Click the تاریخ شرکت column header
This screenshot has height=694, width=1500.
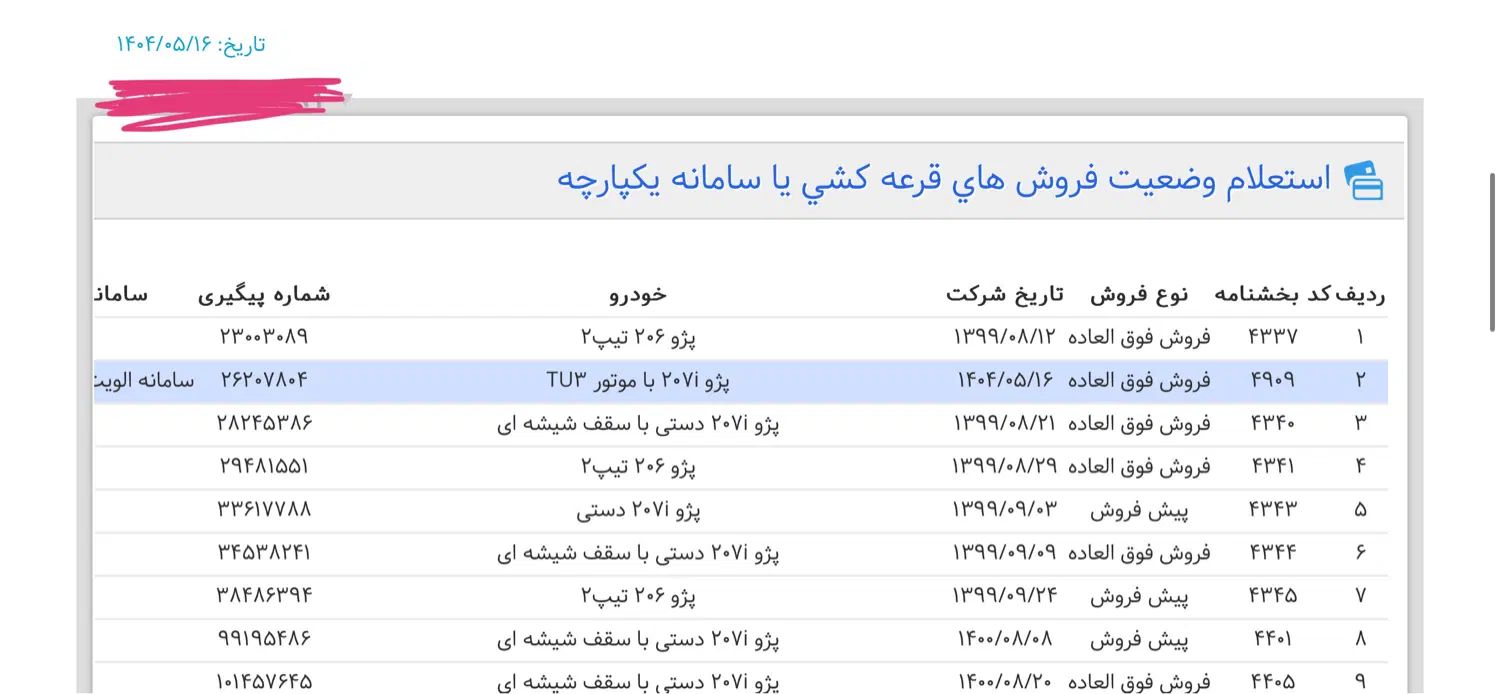(1005, 295)
